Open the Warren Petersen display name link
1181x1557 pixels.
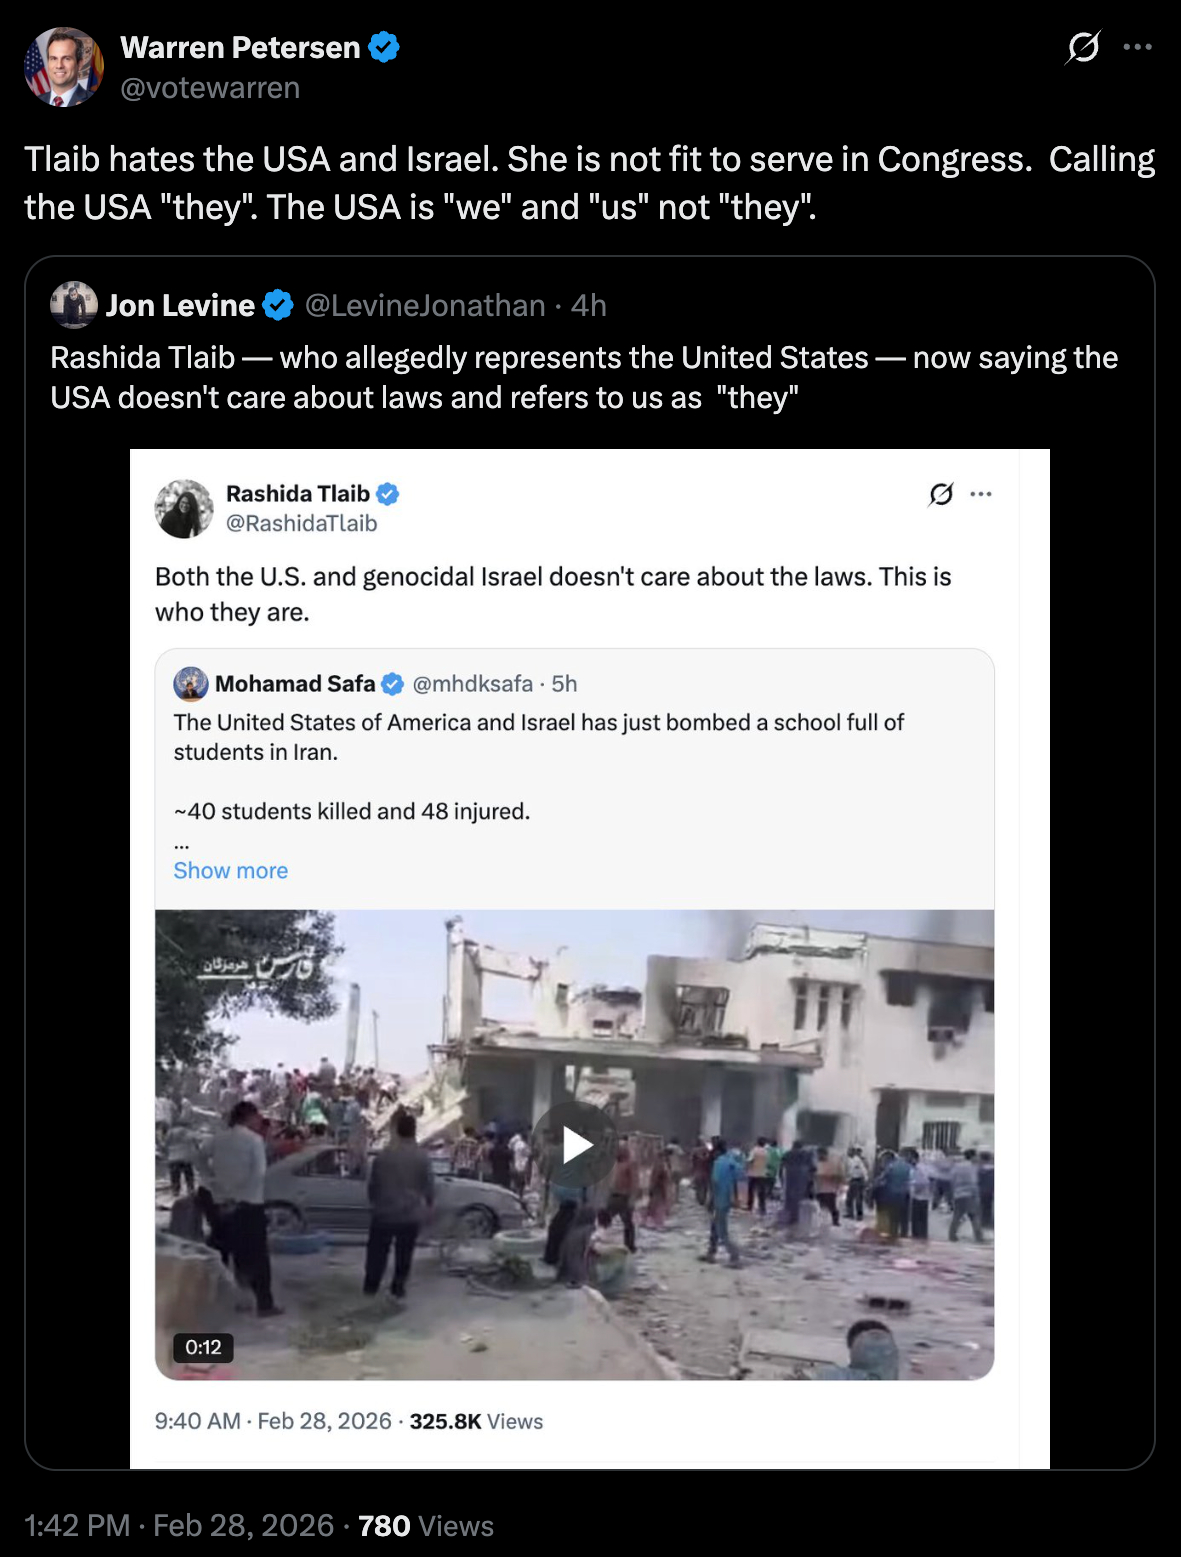coord(240,47)
